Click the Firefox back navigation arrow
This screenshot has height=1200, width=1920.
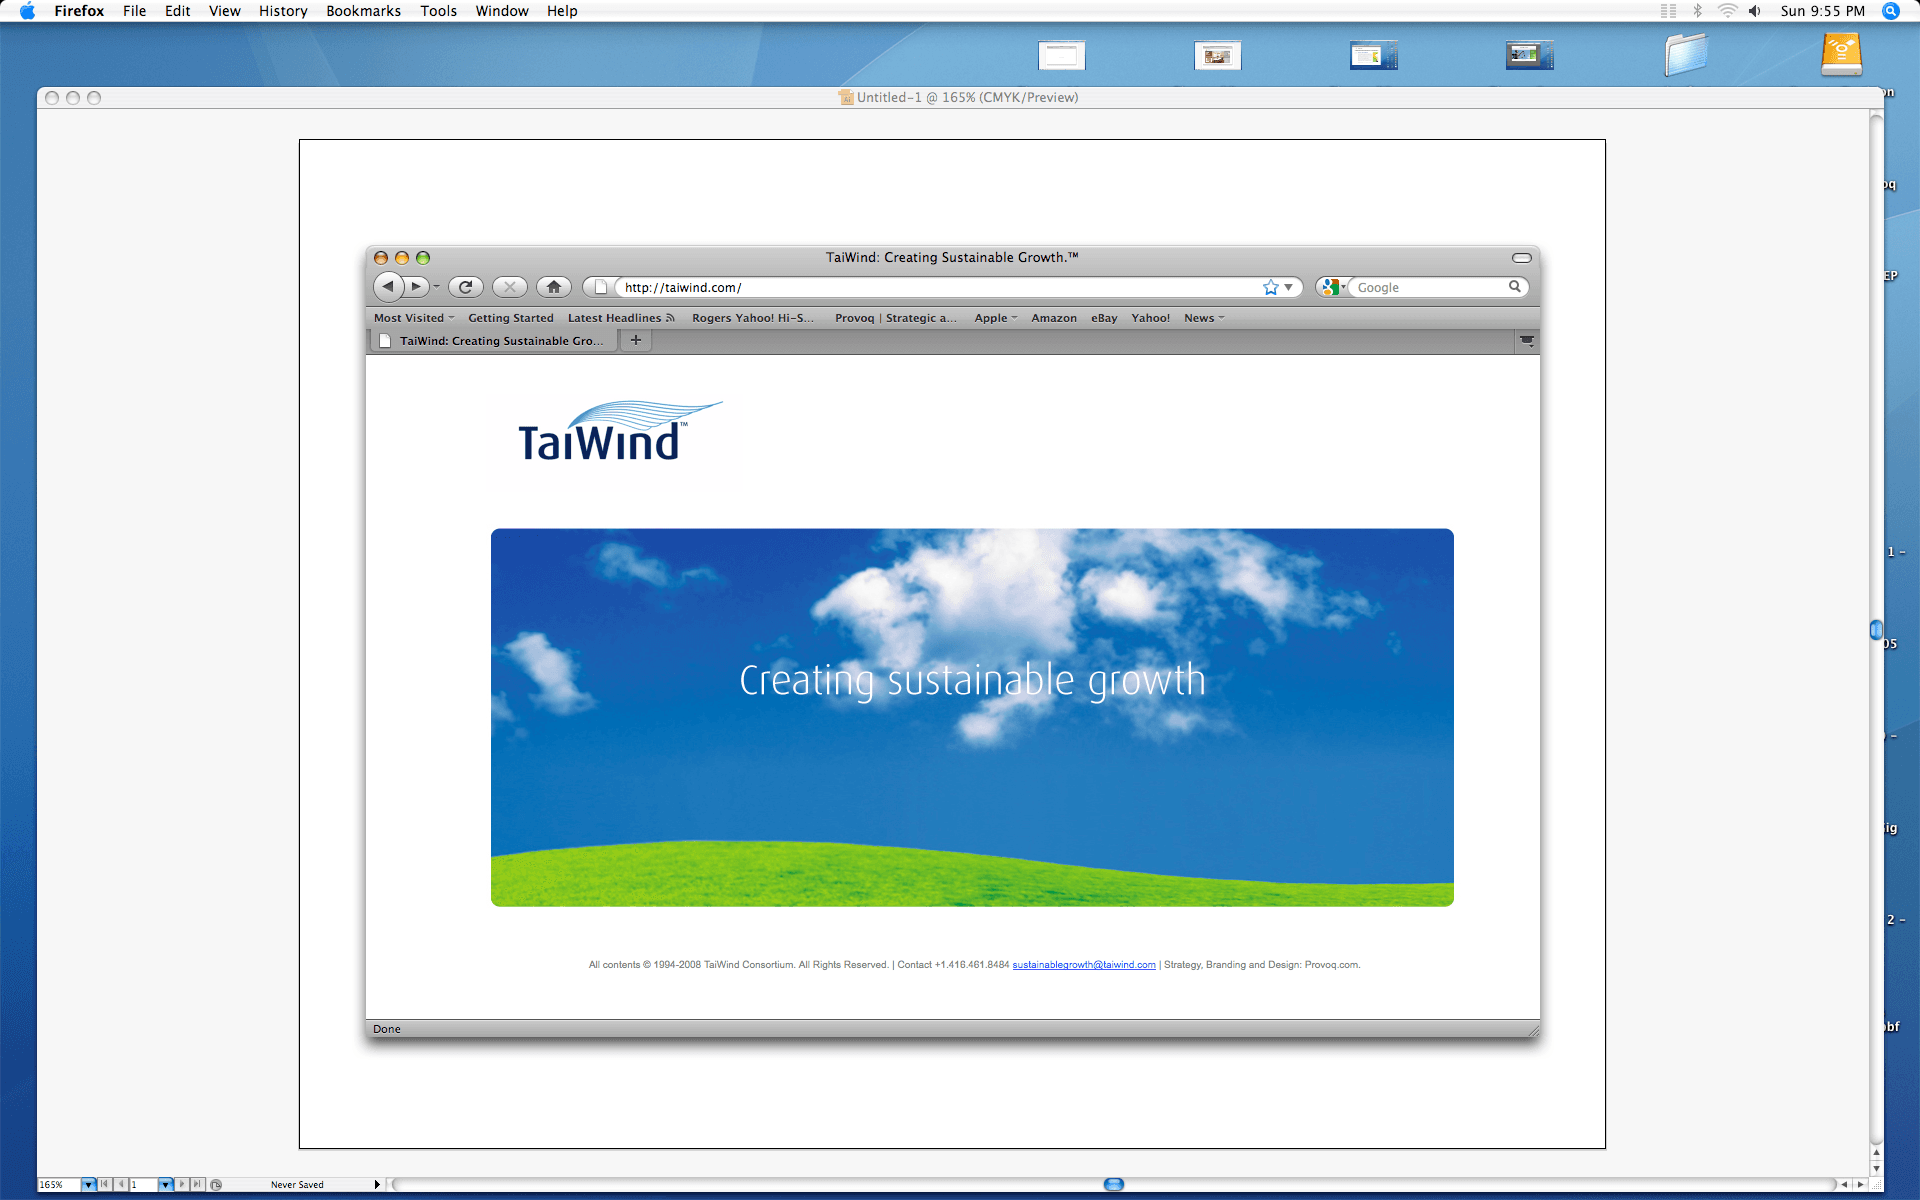point(387,288)
